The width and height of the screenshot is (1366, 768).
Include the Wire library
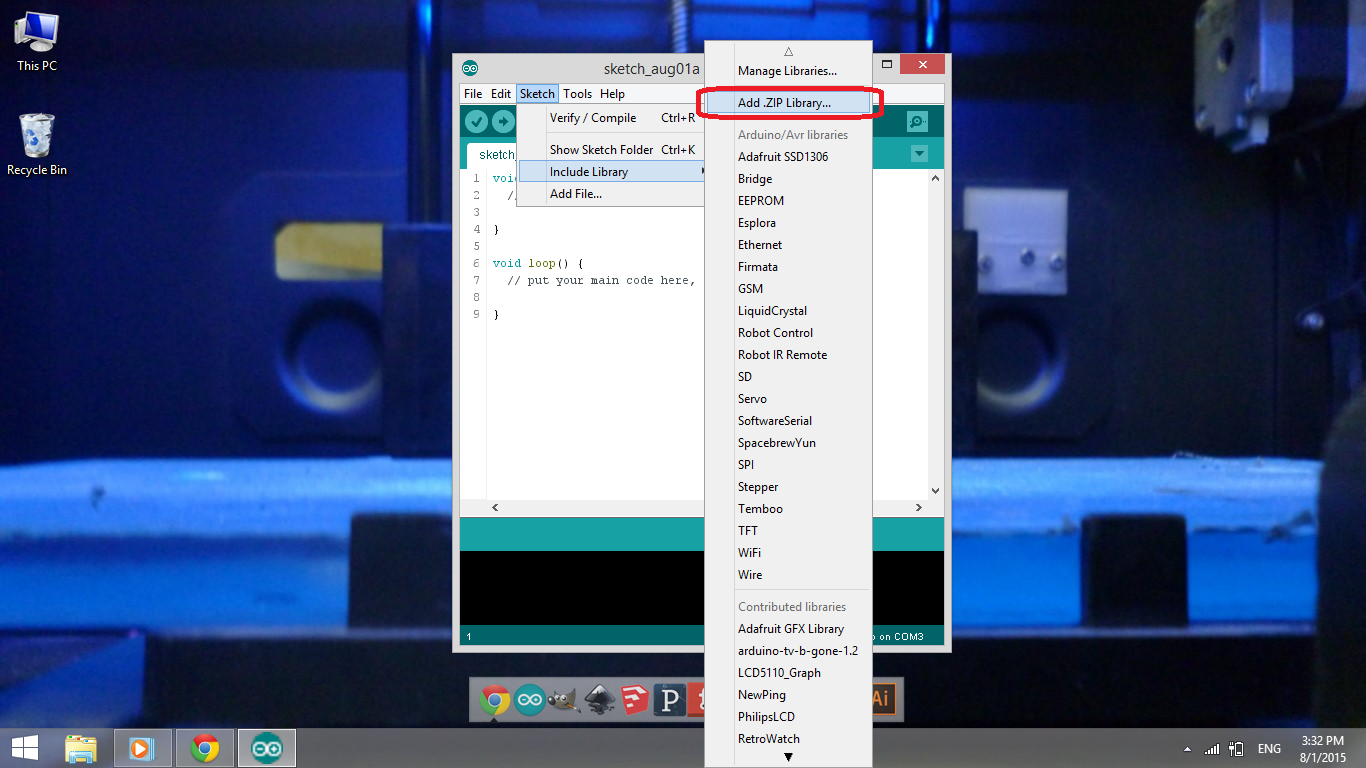tap(788, 575)
